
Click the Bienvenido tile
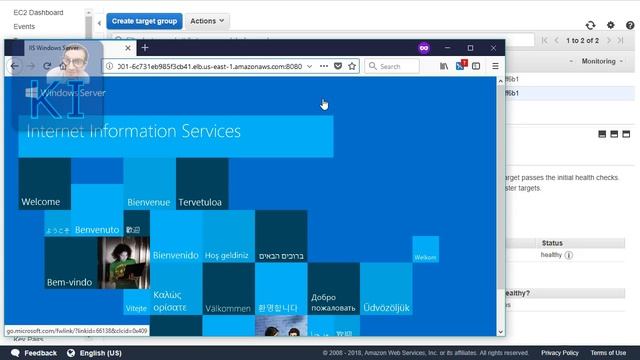point(176,236)
